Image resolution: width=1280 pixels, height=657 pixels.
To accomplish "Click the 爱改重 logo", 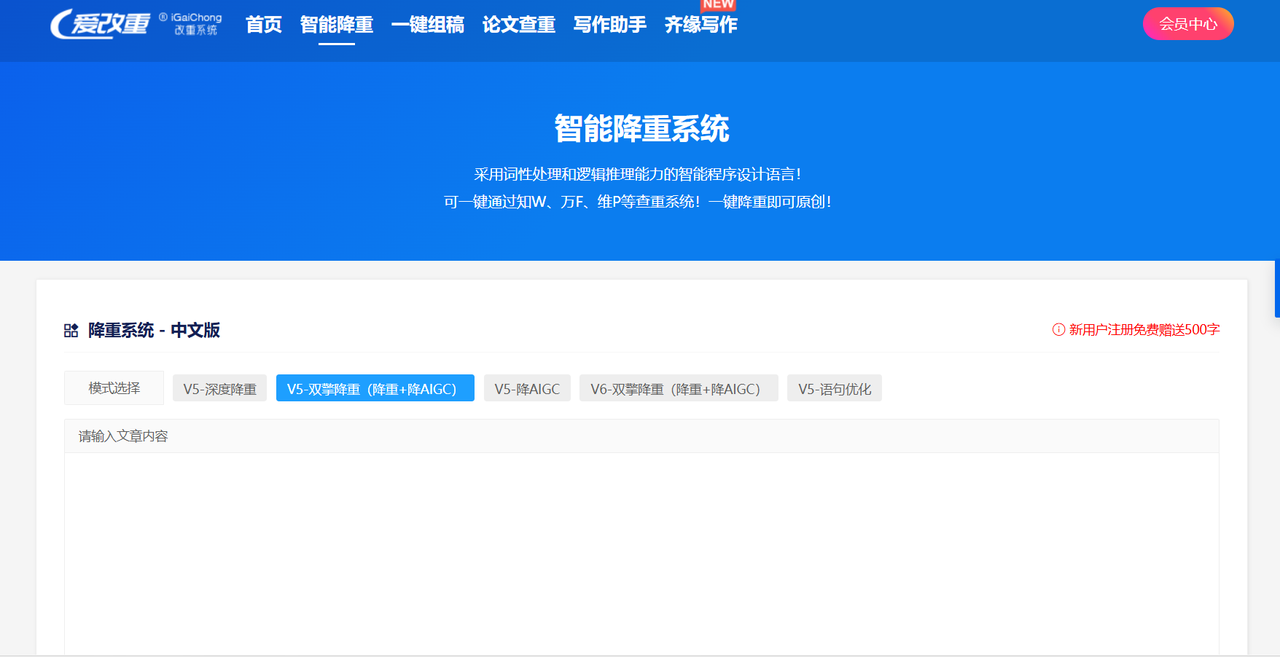I will click(x=136, y=24).
